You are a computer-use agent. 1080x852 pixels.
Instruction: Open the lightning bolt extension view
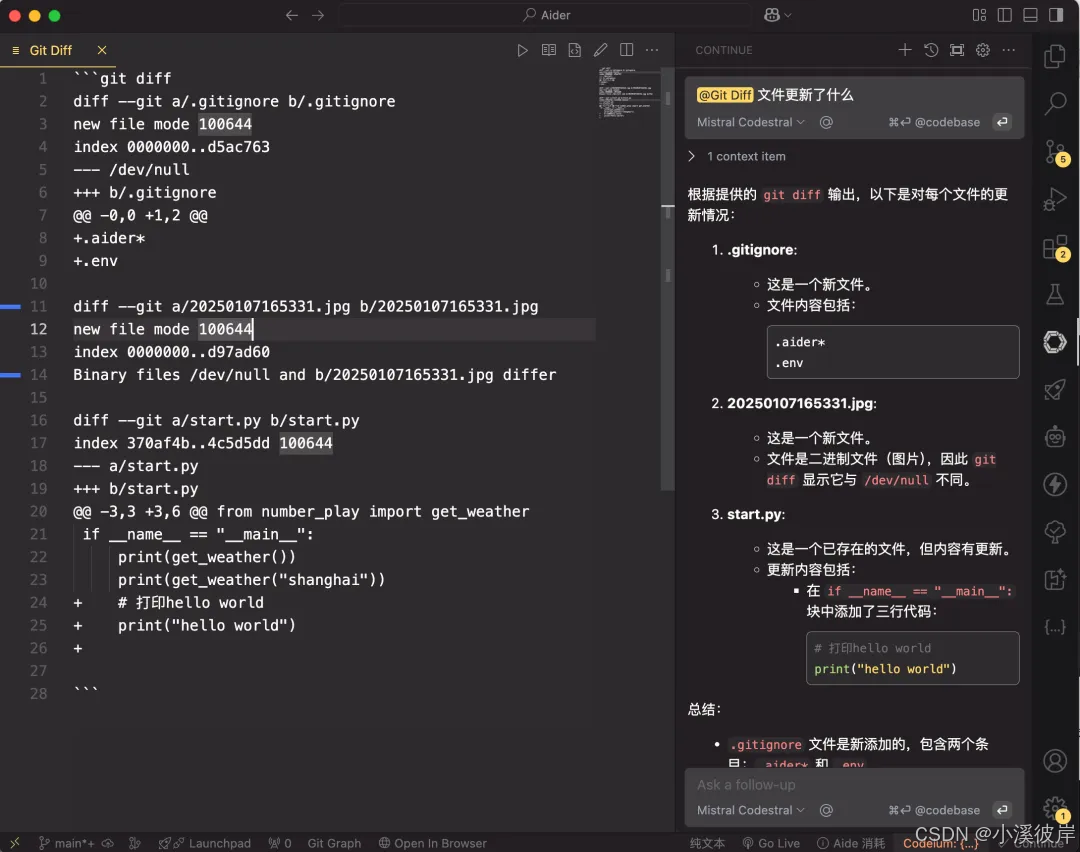1055,484
